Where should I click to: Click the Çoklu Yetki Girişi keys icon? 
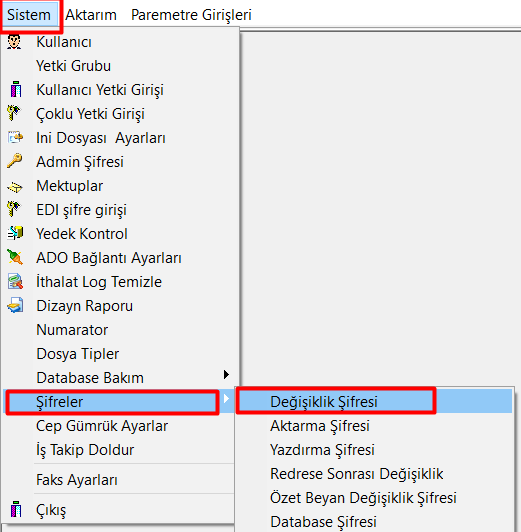(x=14, y=113)
